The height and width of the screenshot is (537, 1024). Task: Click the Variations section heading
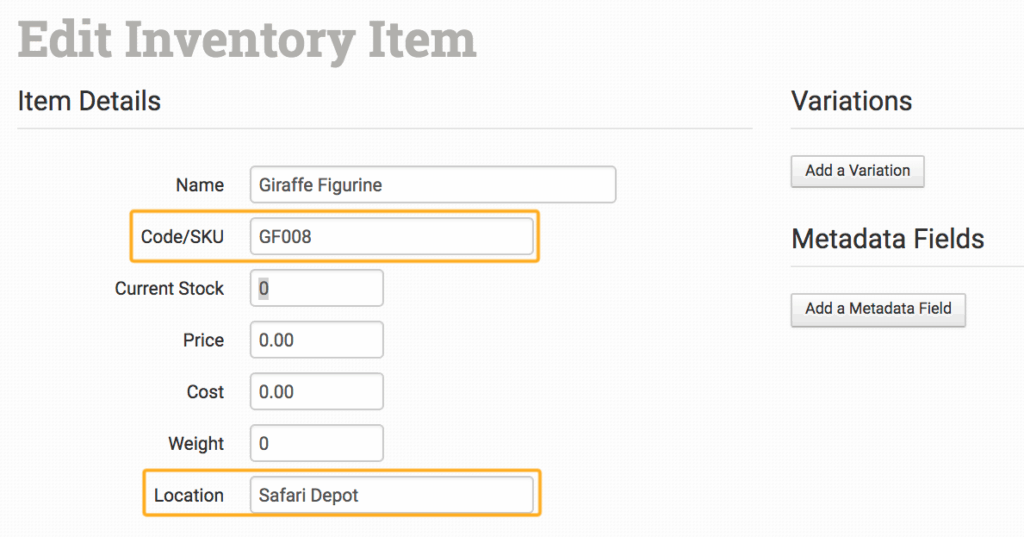pos(851,101)
